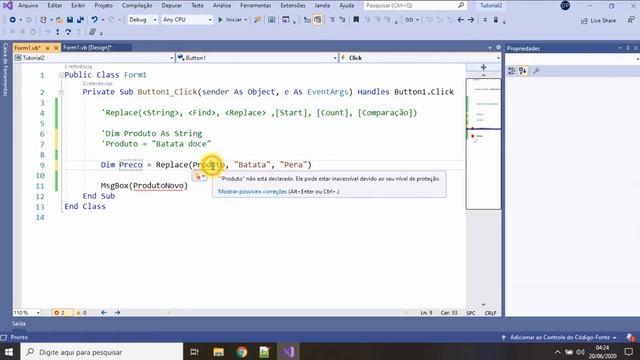Open the Compilação menu
Viewport: 640px width, 360px height.
pos(137,5)
